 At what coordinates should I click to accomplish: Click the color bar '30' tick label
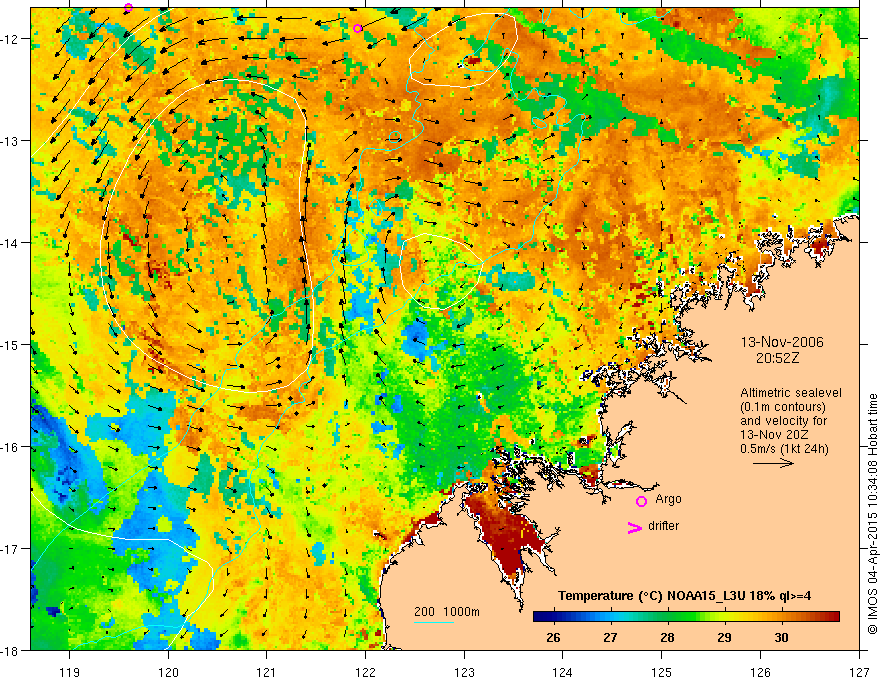(x=781, y=637)
